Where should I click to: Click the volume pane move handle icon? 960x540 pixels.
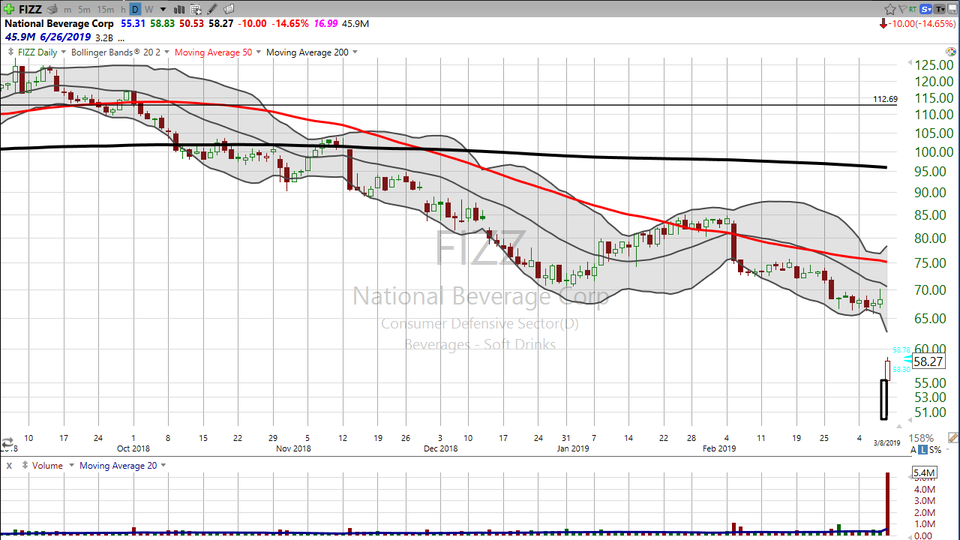[24, 466]
